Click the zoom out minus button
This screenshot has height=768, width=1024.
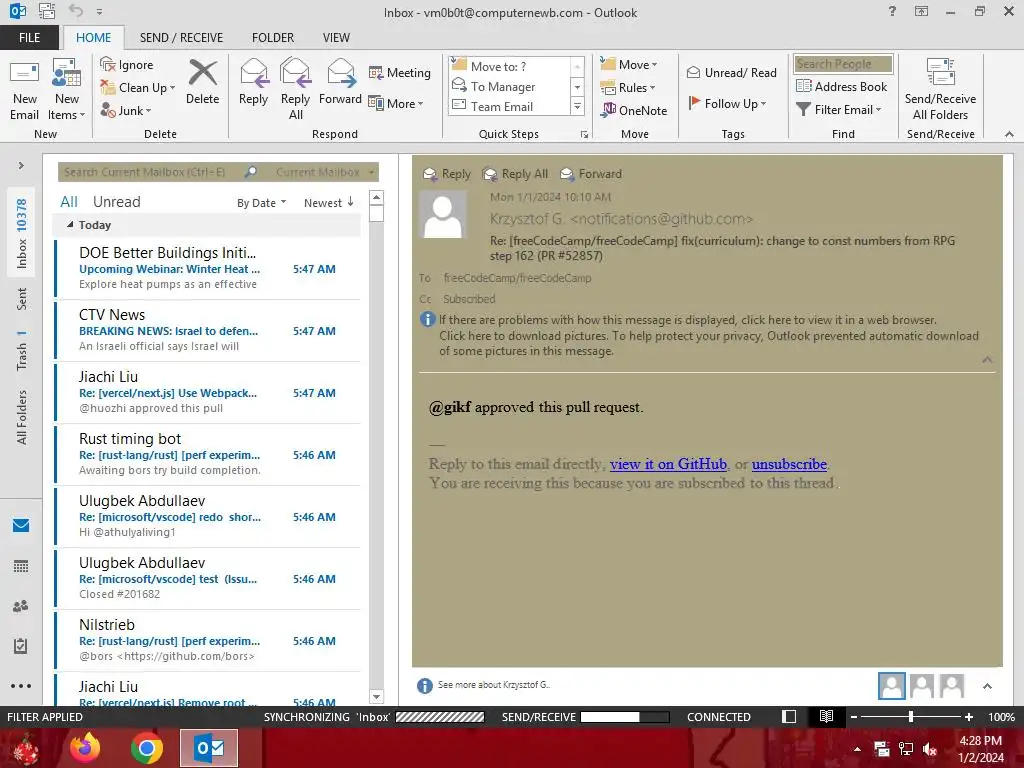853,716
